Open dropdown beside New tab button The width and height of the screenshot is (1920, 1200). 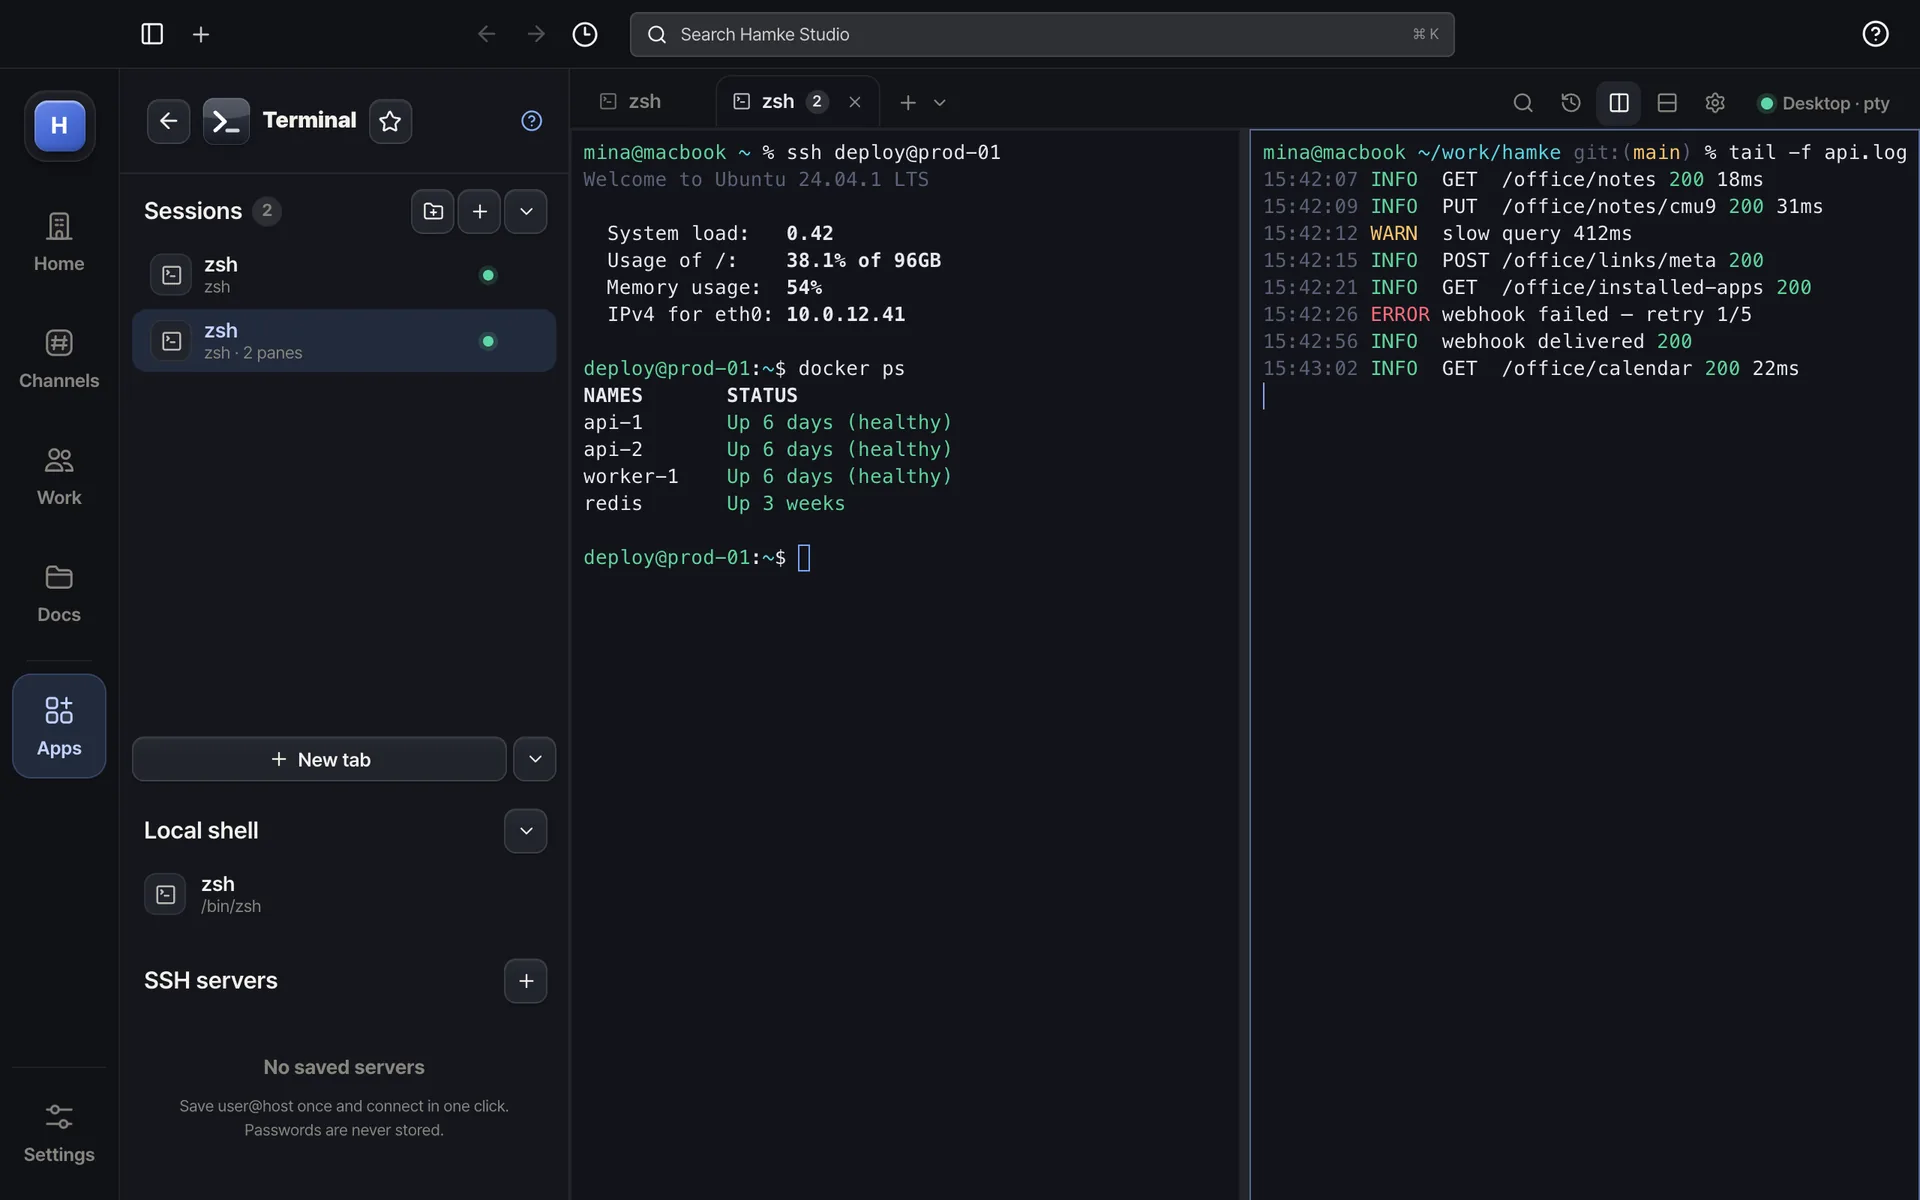click(535, 759)
